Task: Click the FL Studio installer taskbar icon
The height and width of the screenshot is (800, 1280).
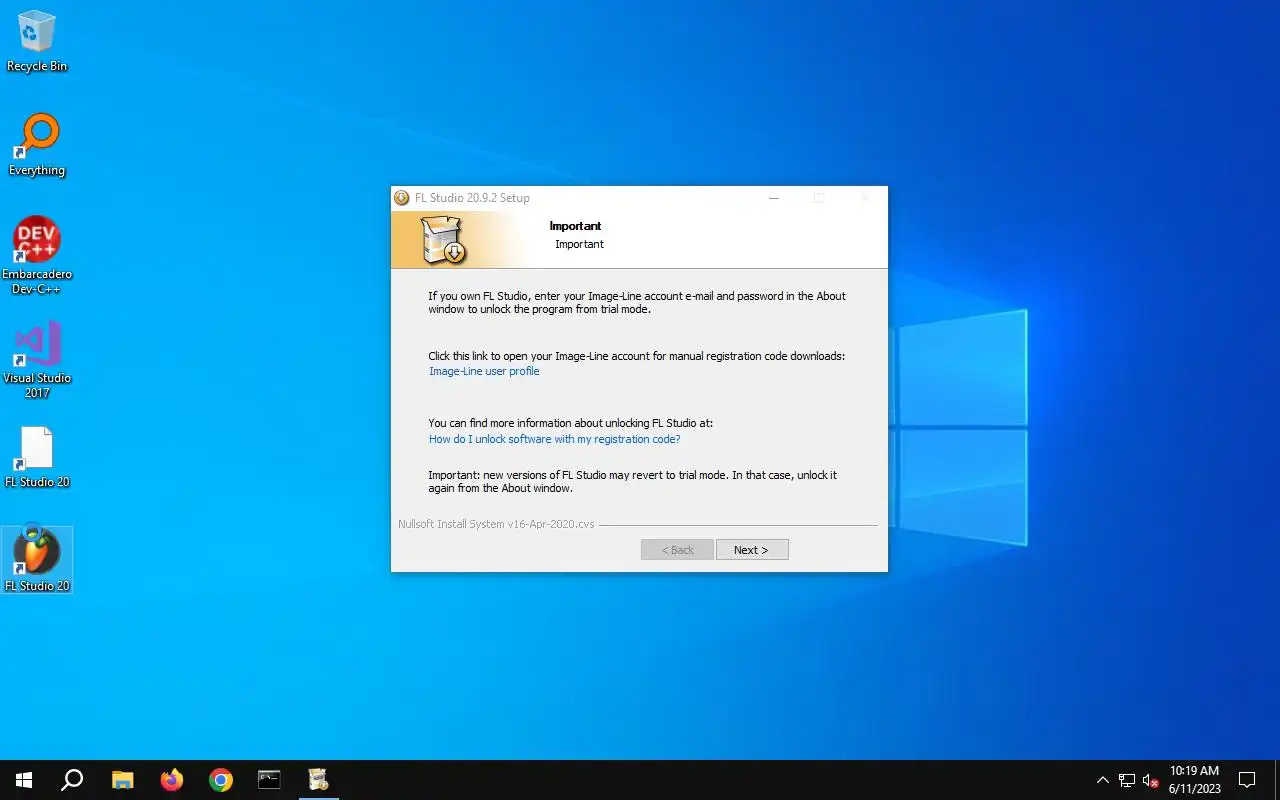Action: click(x=318, y=780)
